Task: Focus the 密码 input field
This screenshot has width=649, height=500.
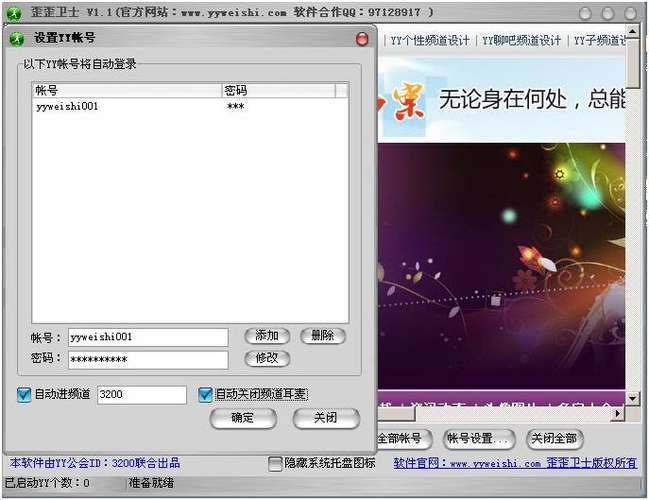Action: 148,360
